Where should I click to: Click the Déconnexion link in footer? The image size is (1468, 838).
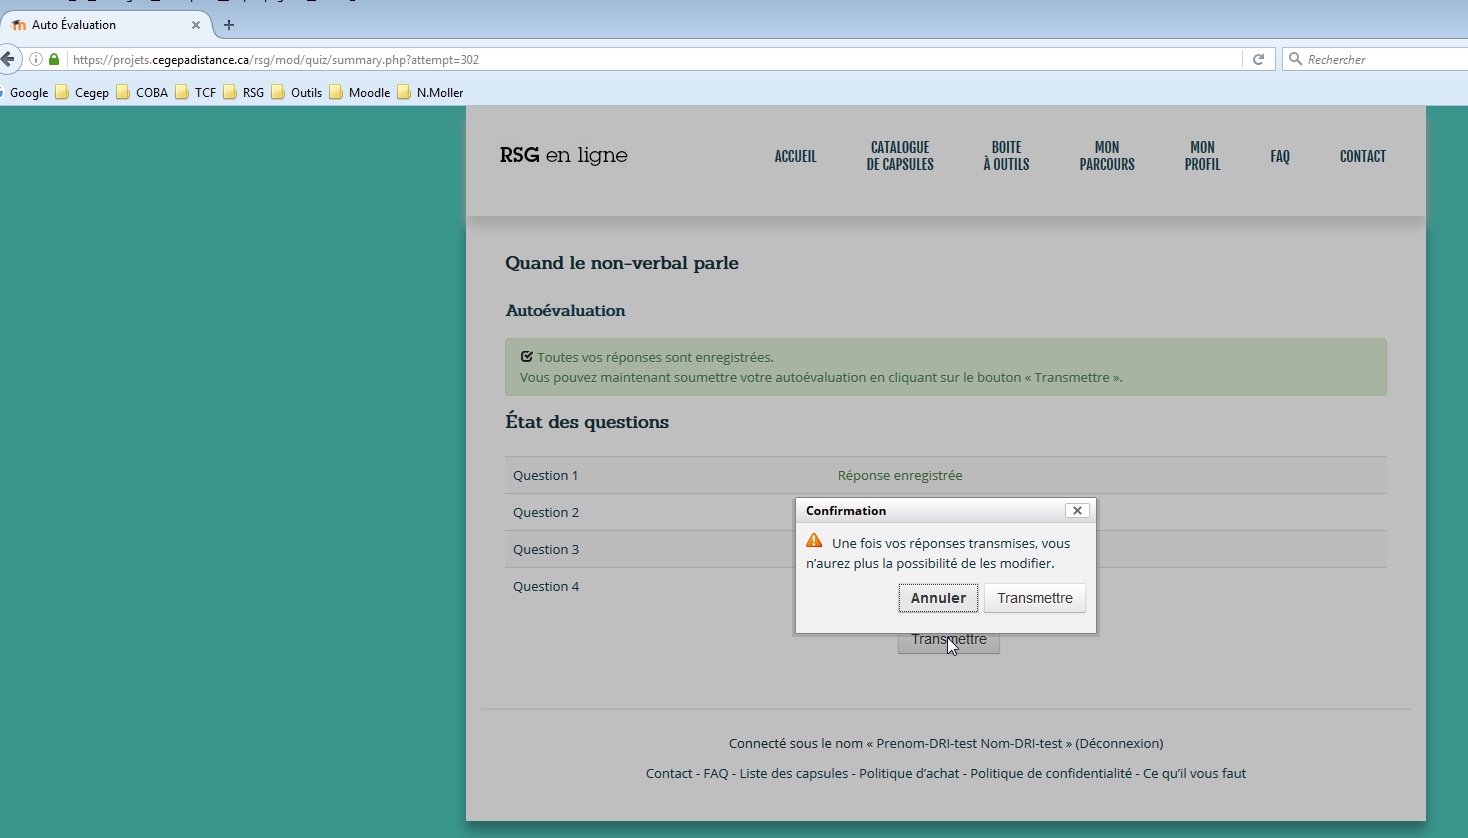pyautogui.click(x=1119, y=743)
